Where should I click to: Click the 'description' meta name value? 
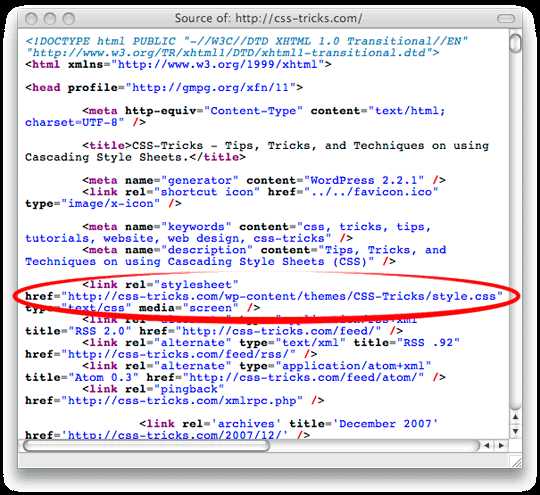207,250
